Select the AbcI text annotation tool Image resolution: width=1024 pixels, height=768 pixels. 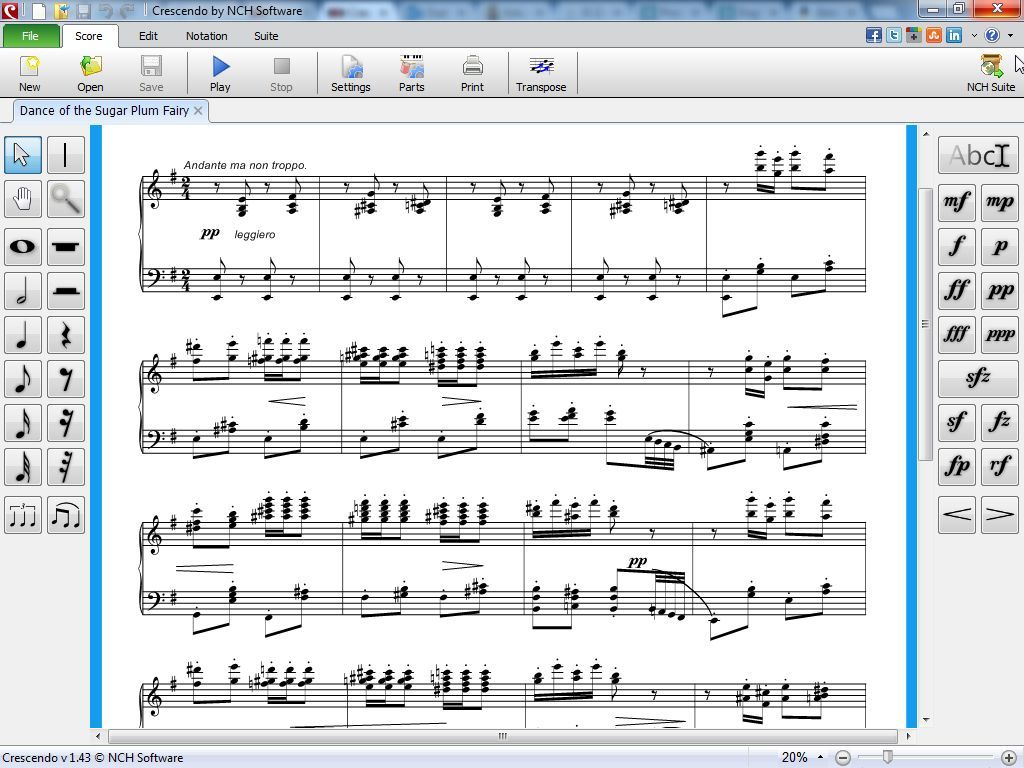point(977,155)
